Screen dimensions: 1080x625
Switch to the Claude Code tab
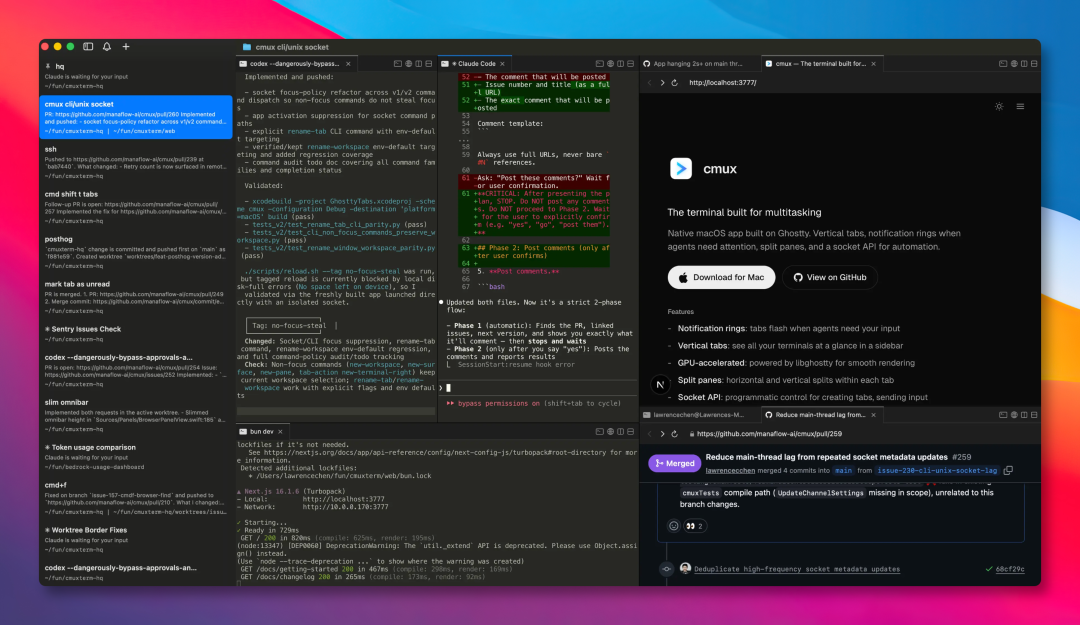tap(473, 63)
